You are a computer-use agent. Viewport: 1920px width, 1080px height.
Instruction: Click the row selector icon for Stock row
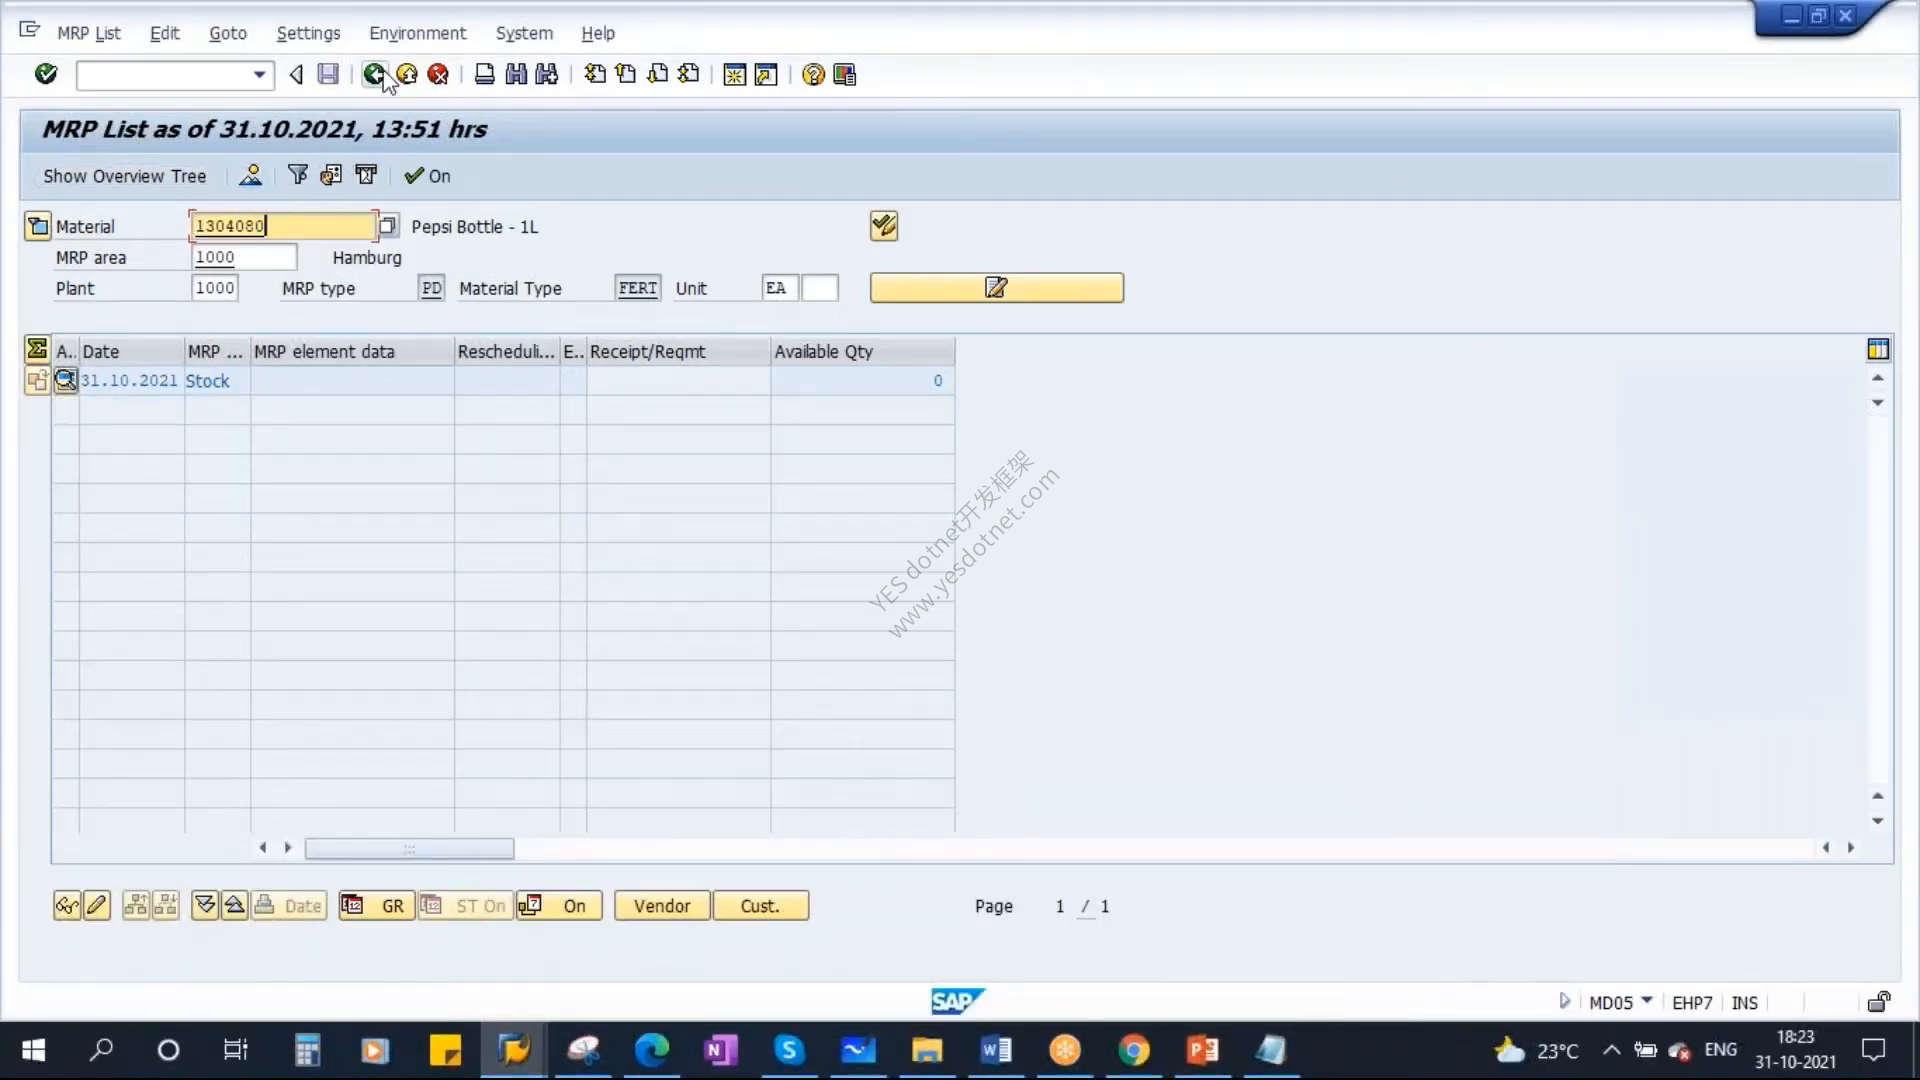click(37, 380)
